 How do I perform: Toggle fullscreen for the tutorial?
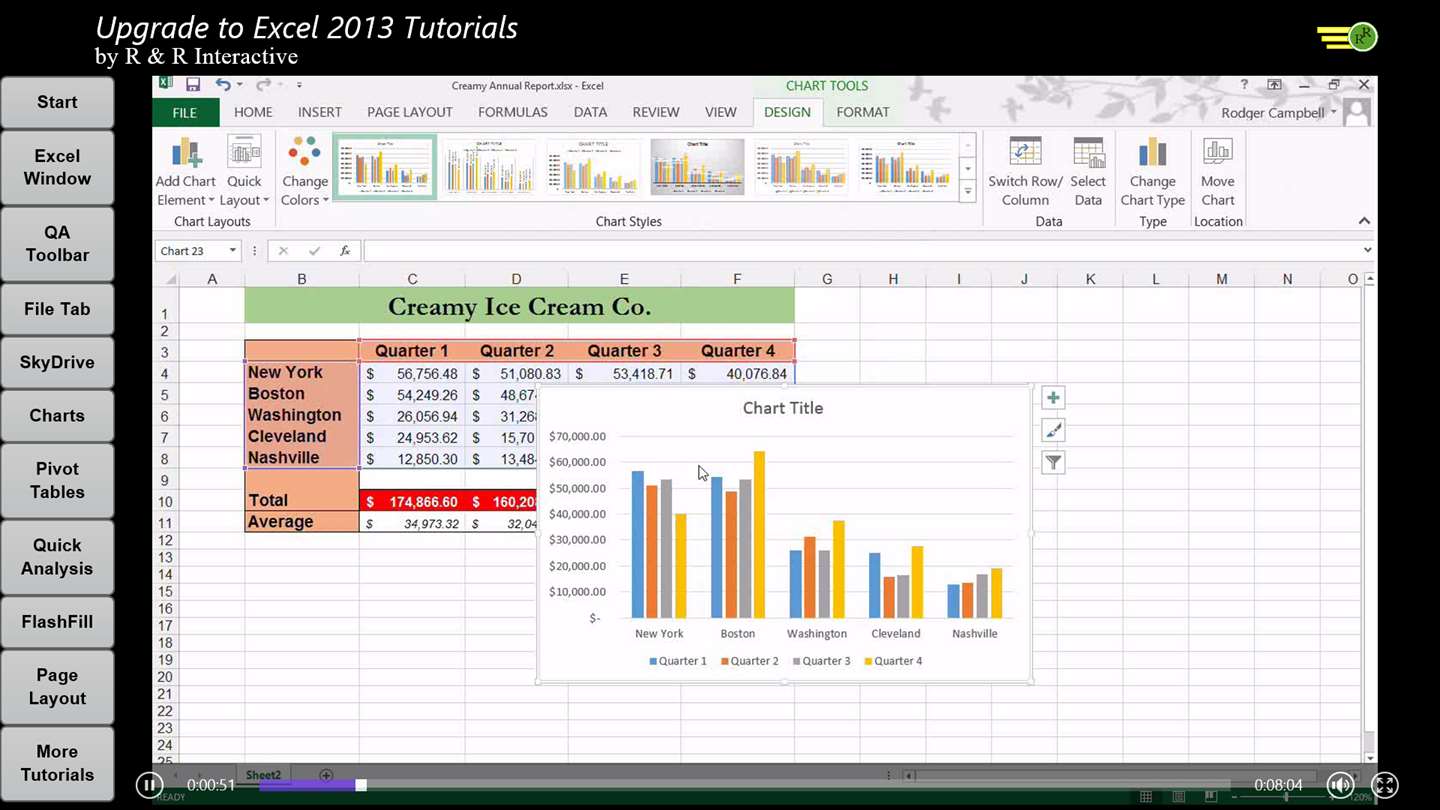pyautogui.click(x=1385, y=785)
